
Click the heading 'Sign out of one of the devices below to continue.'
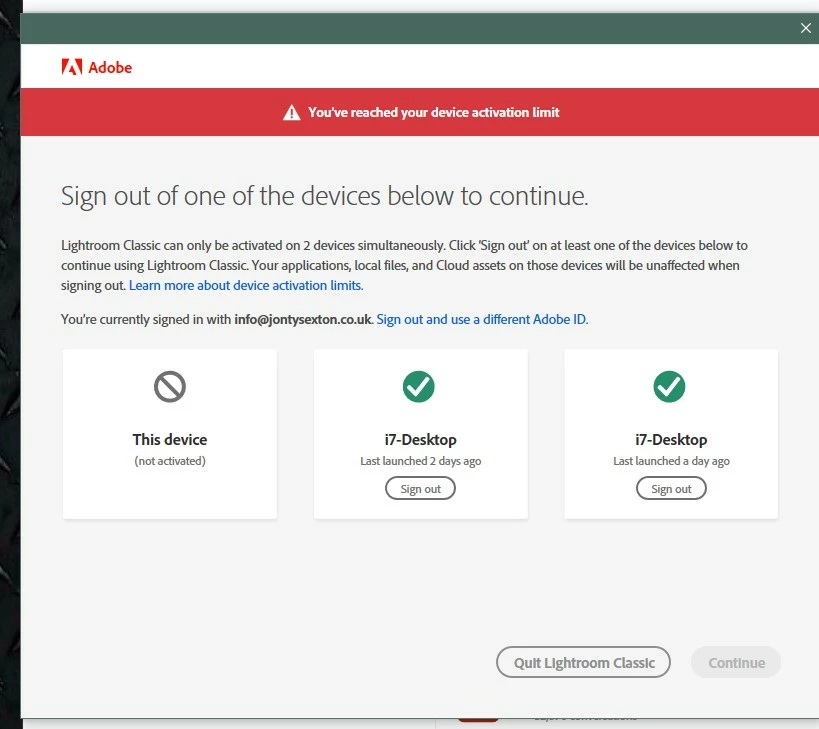[324, 196]
